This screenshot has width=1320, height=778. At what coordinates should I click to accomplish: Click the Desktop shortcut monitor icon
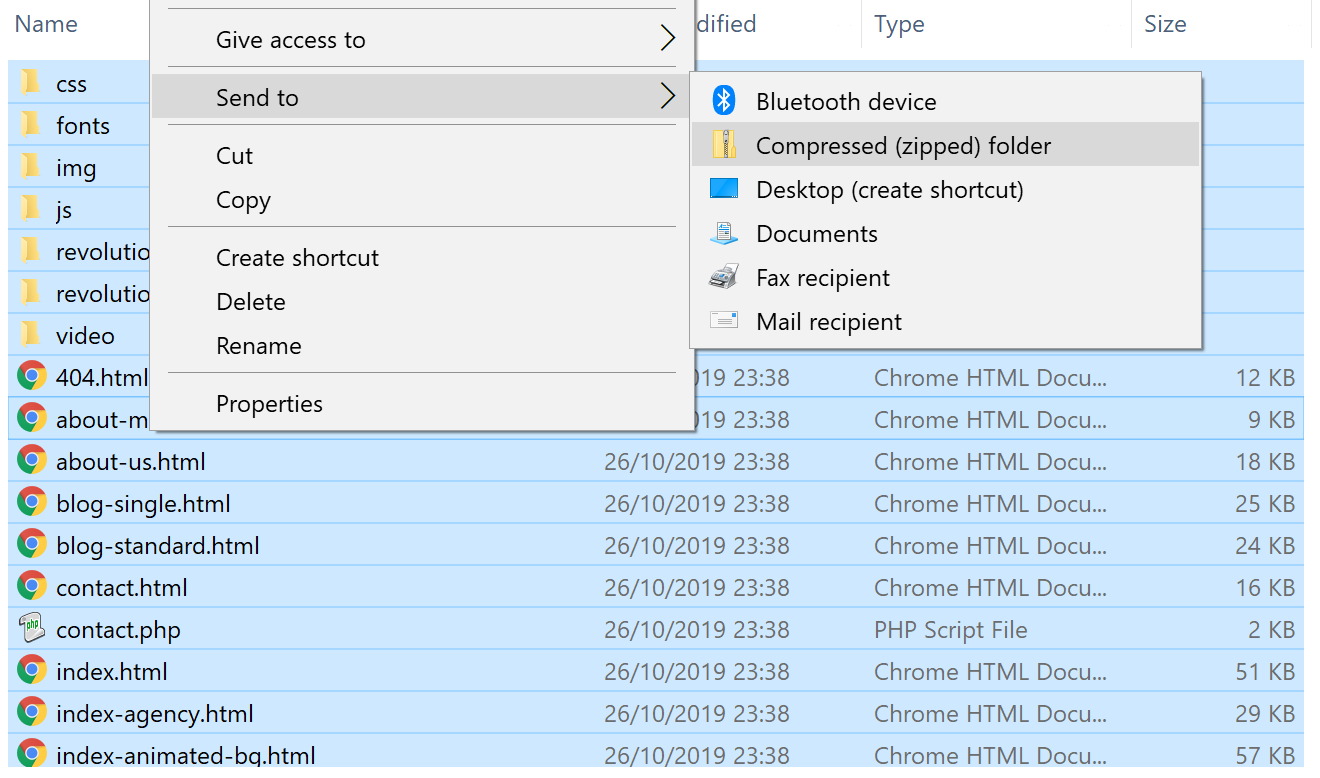tap(724, 190)
